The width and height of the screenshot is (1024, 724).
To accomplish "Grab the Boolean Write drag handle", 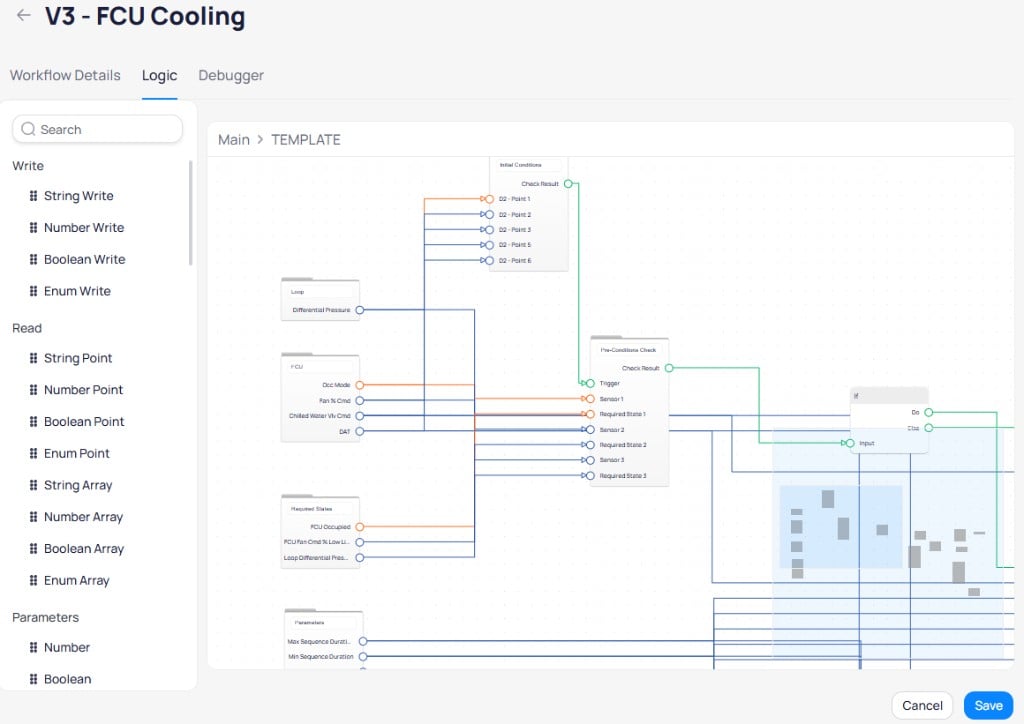I will pyautogui.click(x=33, y=259).
